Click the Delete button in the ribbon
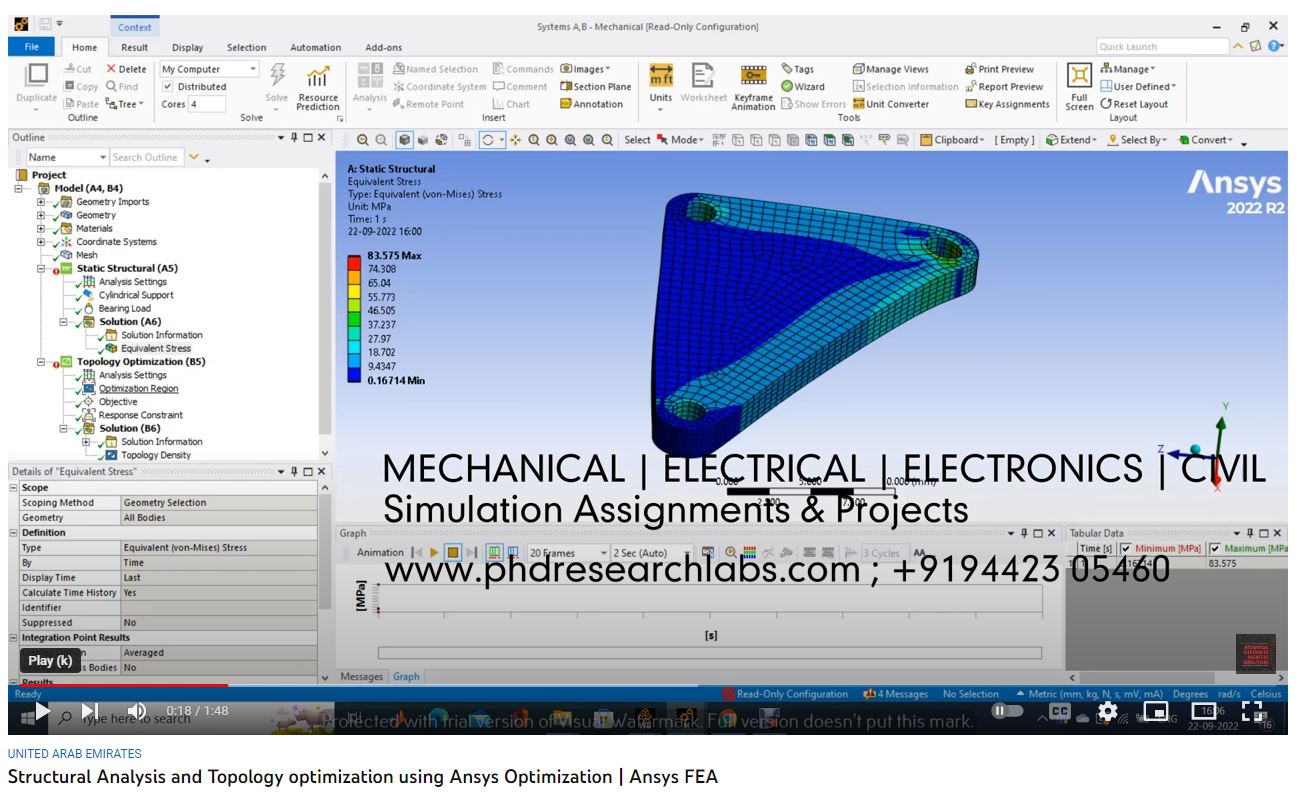Screen dimensions: 1300x798 click(126, 69)
